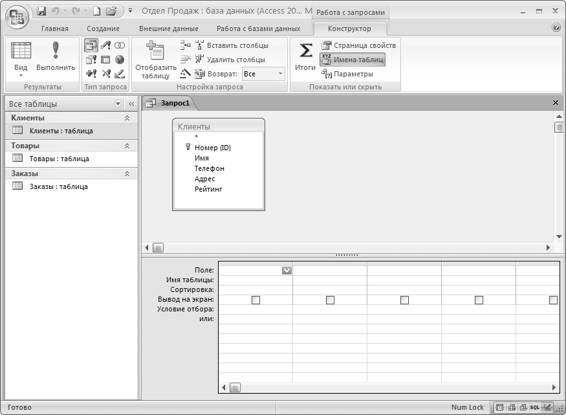Toggle Страница свойств property sheet
The image size is (566, 415).
[358, 45]
